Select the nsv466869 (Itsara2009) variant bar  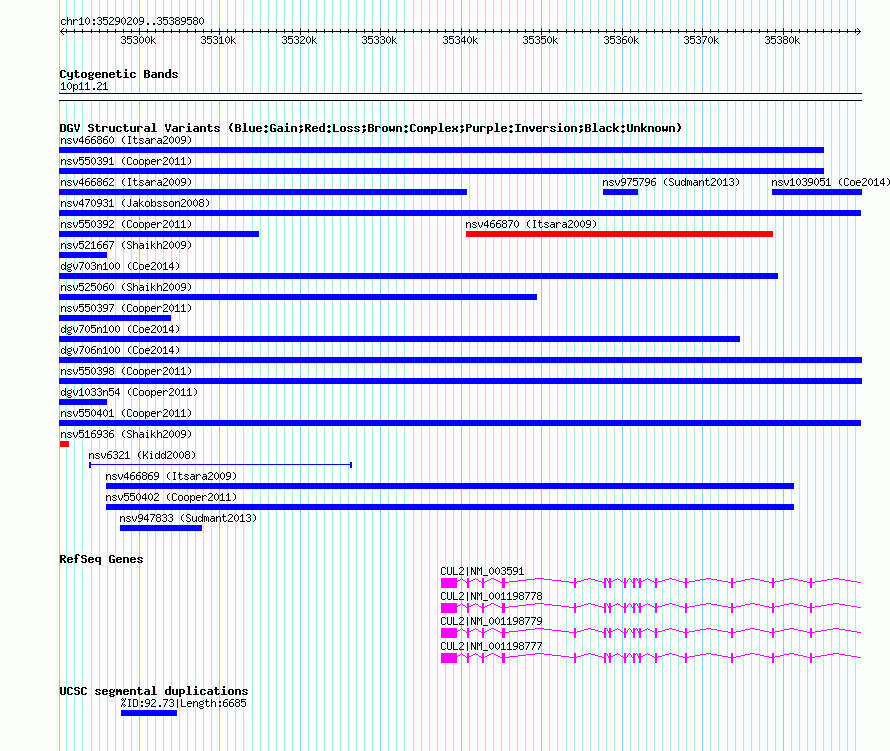click(x=450, y=486)
